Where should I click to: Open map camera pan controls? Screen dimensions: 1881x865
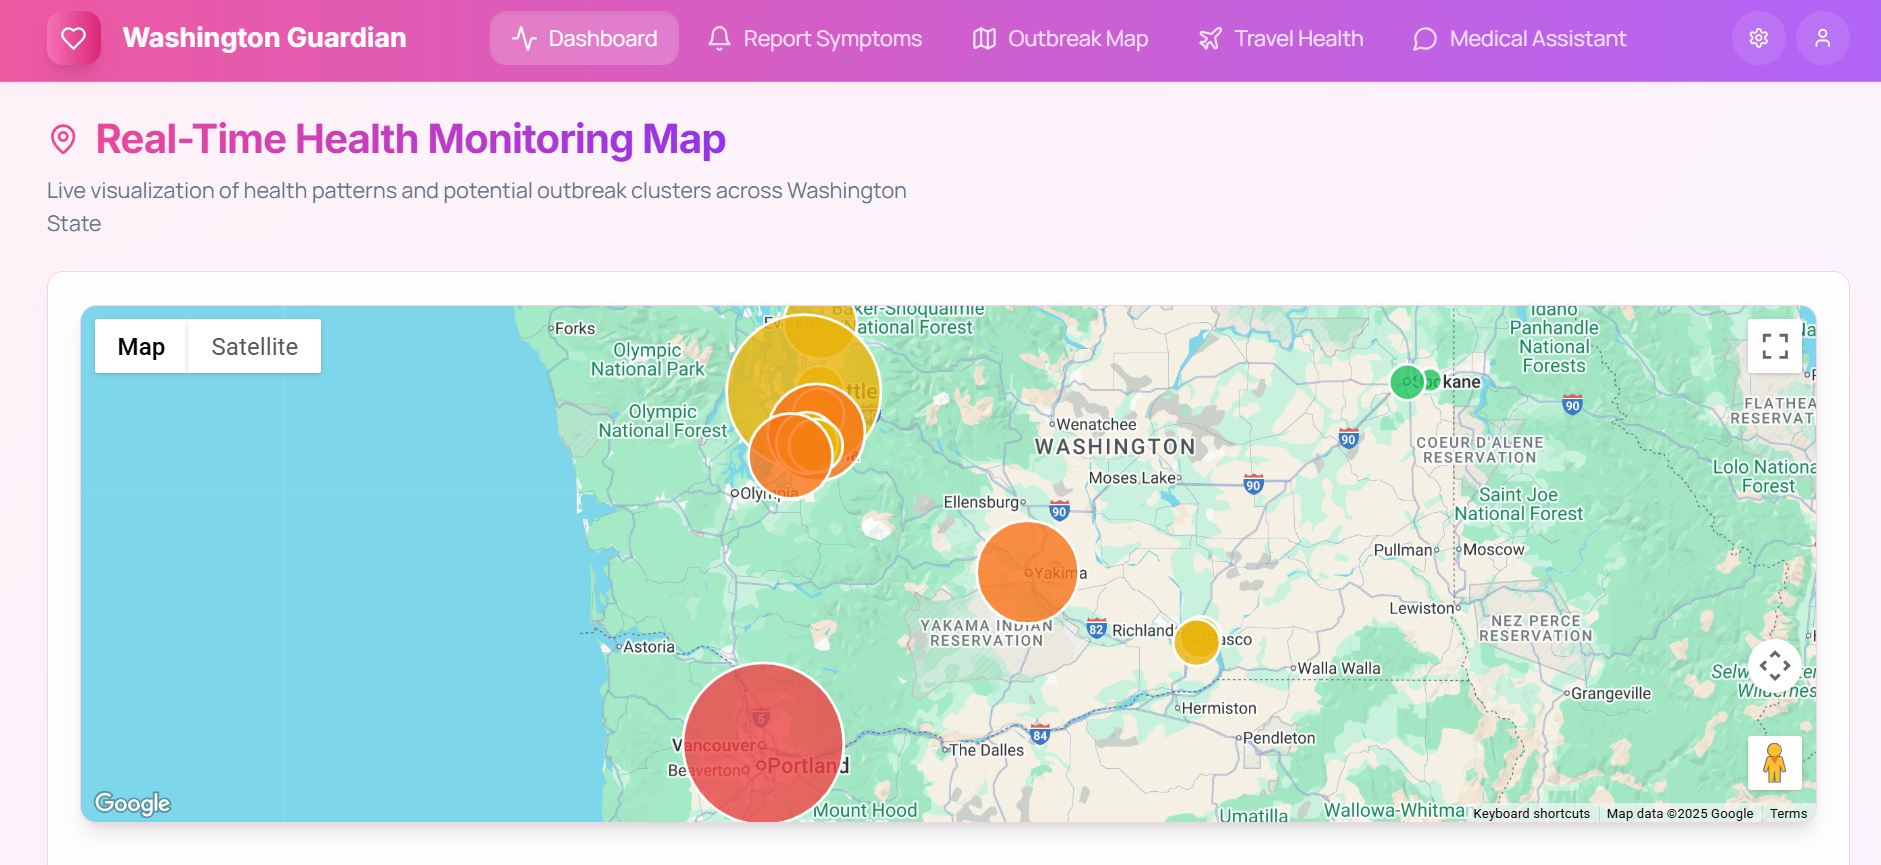(1775, 665)
